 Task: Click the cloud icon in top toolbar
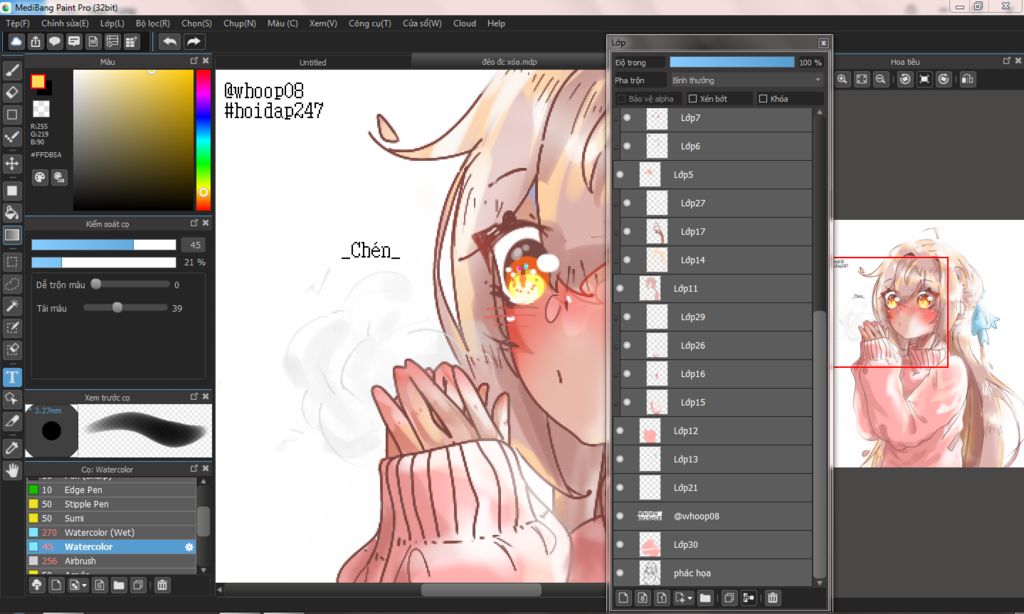click(x=16, y=42)
